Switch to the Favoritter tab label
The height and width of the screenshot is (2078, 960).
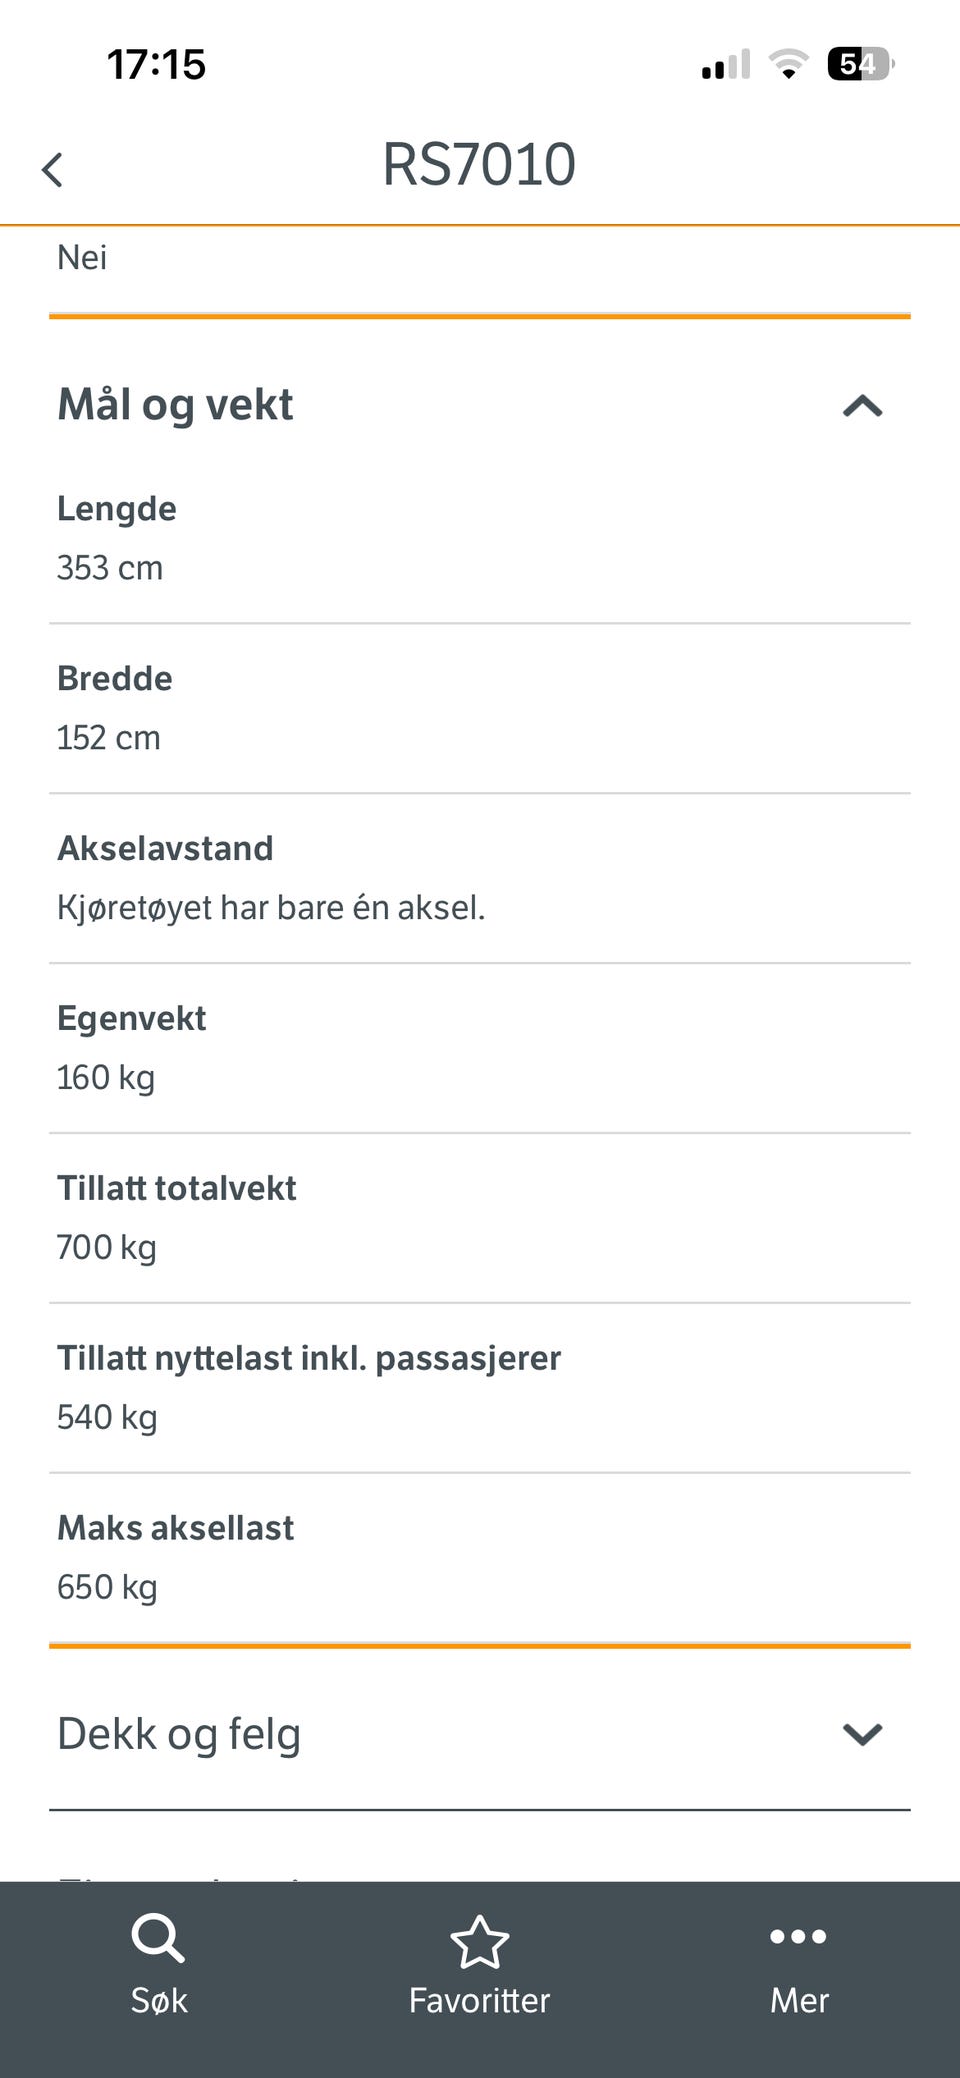(x=480, y=2000)
